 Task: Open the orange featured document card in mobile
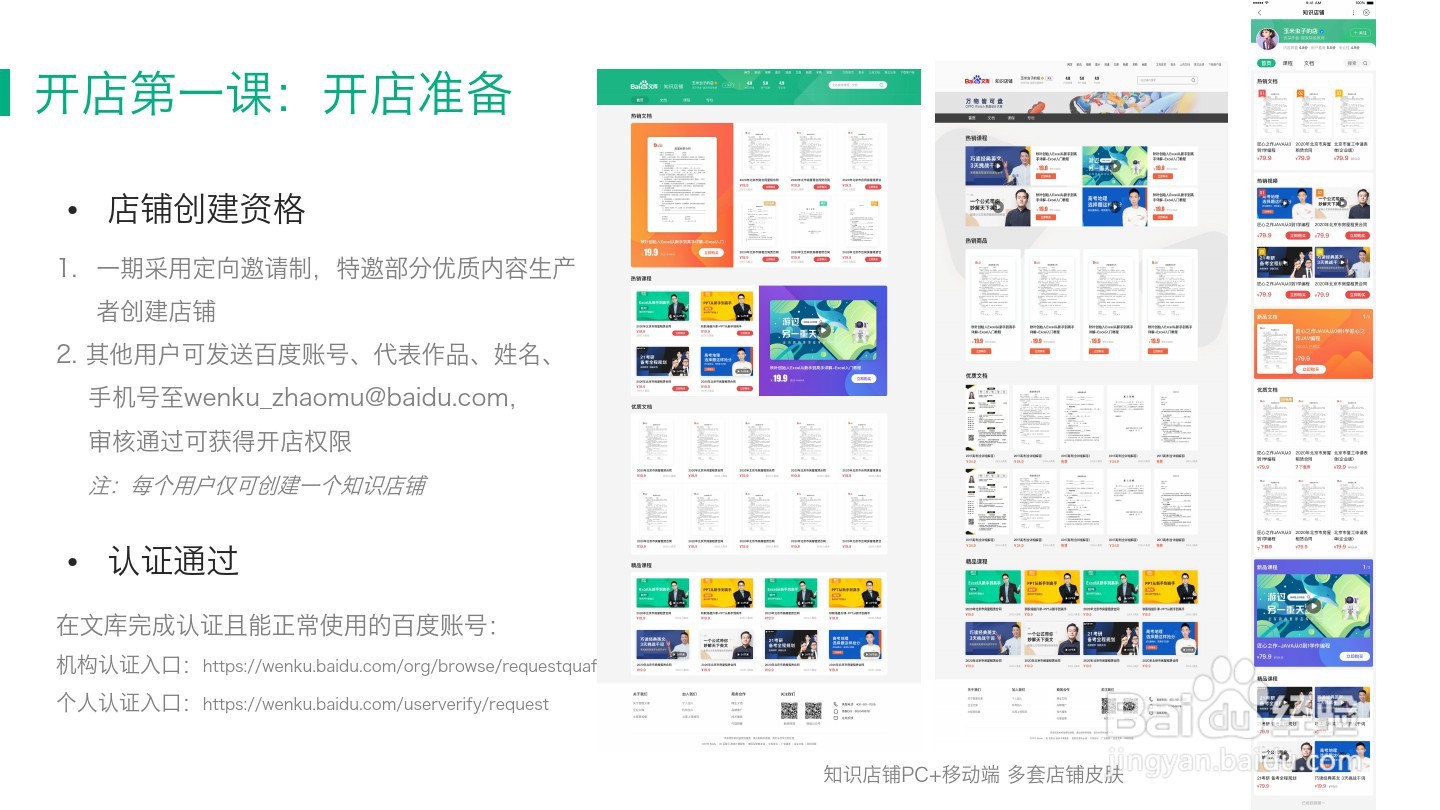tap(1313, 342)
